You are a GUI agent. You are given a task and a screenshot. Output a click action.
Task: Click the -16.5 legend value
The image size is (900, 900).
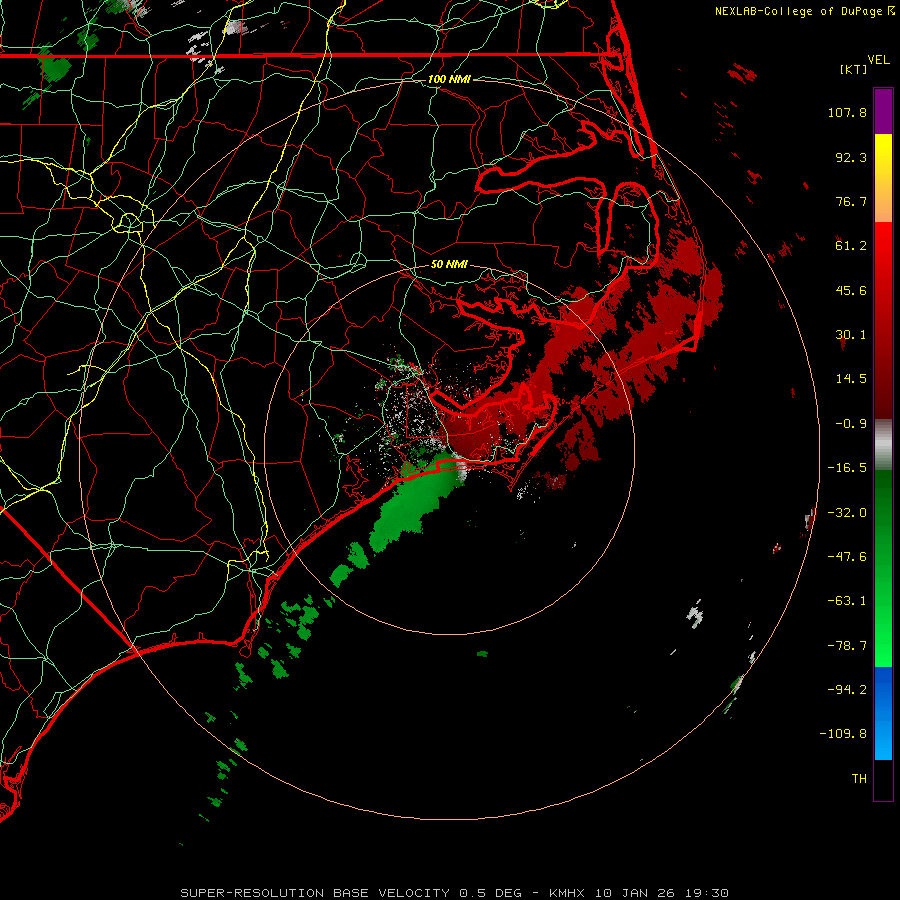(847, 468)
